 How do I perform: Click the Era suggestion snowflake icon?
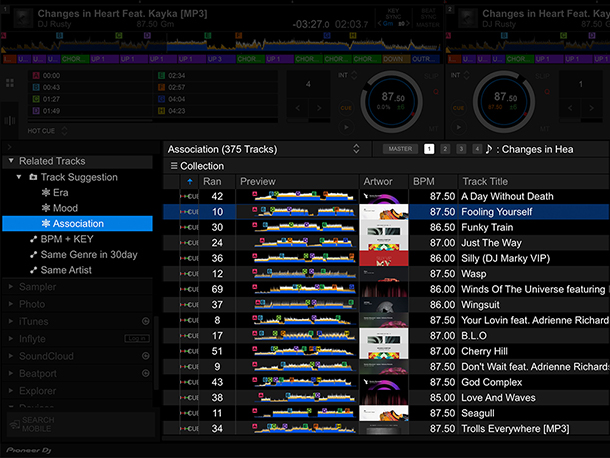click(45, 193)
